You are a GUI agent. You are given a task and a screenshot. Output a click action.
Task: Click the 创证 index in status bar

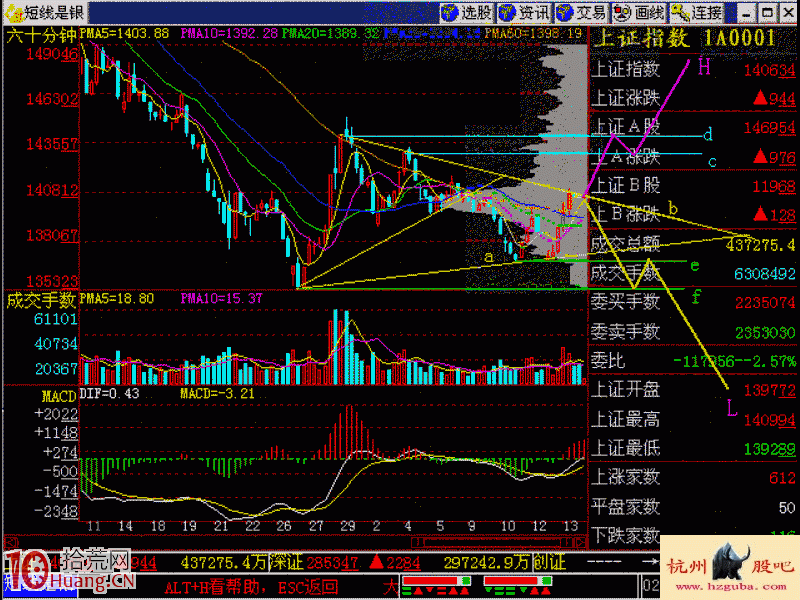pos(549,562)
